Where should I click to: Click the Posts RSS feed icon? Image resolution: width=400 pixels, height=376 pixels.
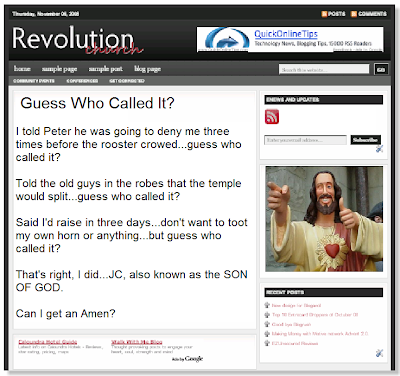(324, 14)
